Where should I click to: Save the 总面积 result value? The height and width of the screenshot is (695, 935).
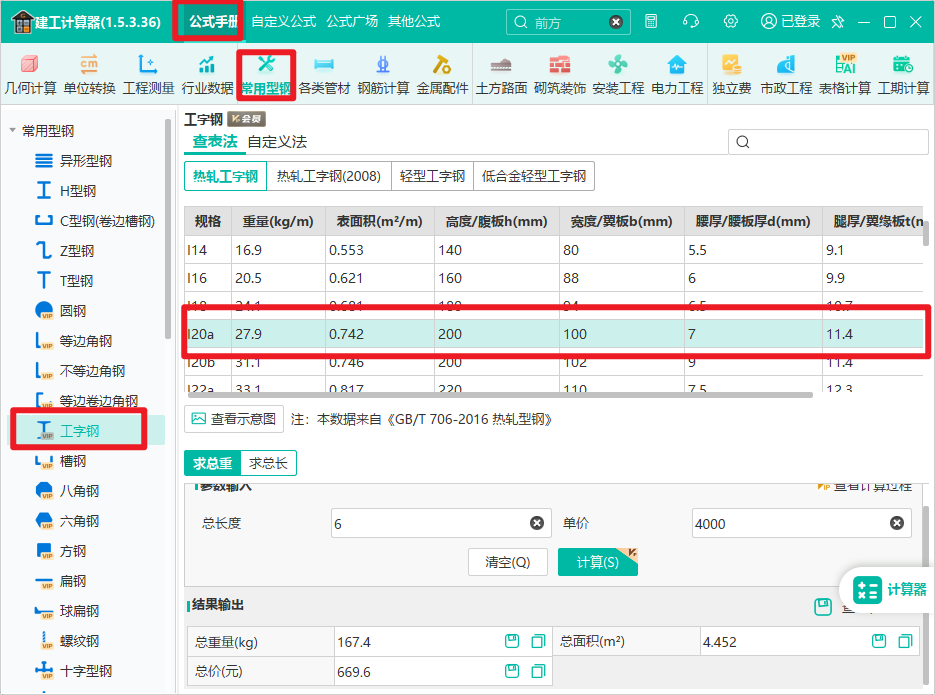click(x=879, y=641)
